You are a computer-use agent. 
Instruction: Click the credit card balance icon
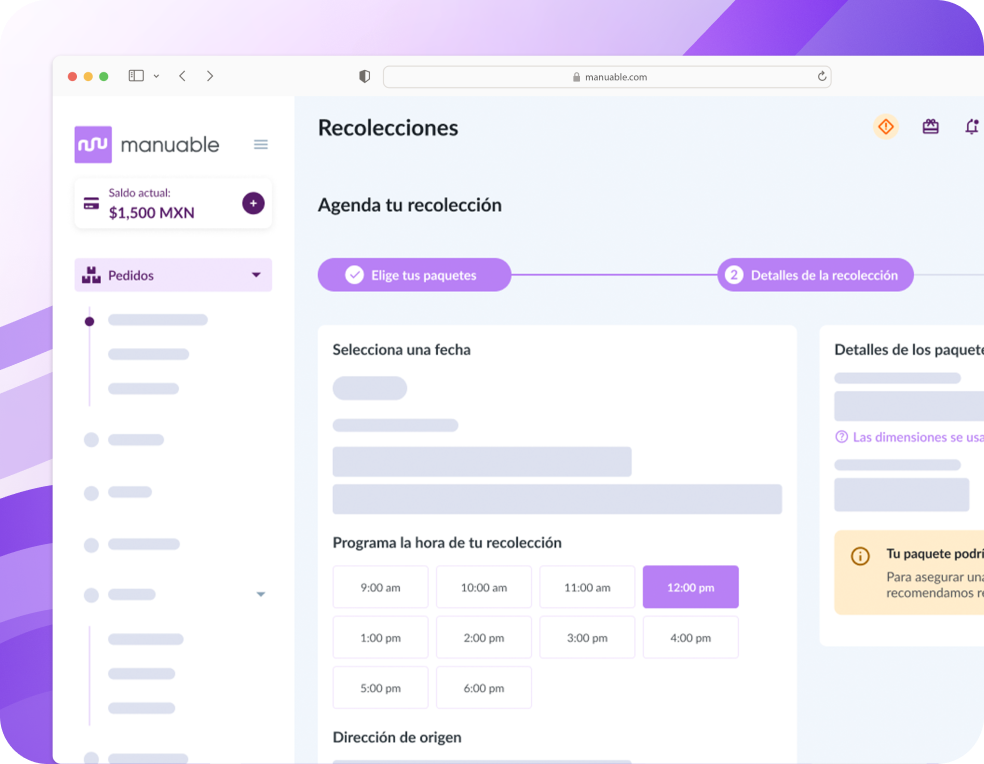(x=92, y=203)
